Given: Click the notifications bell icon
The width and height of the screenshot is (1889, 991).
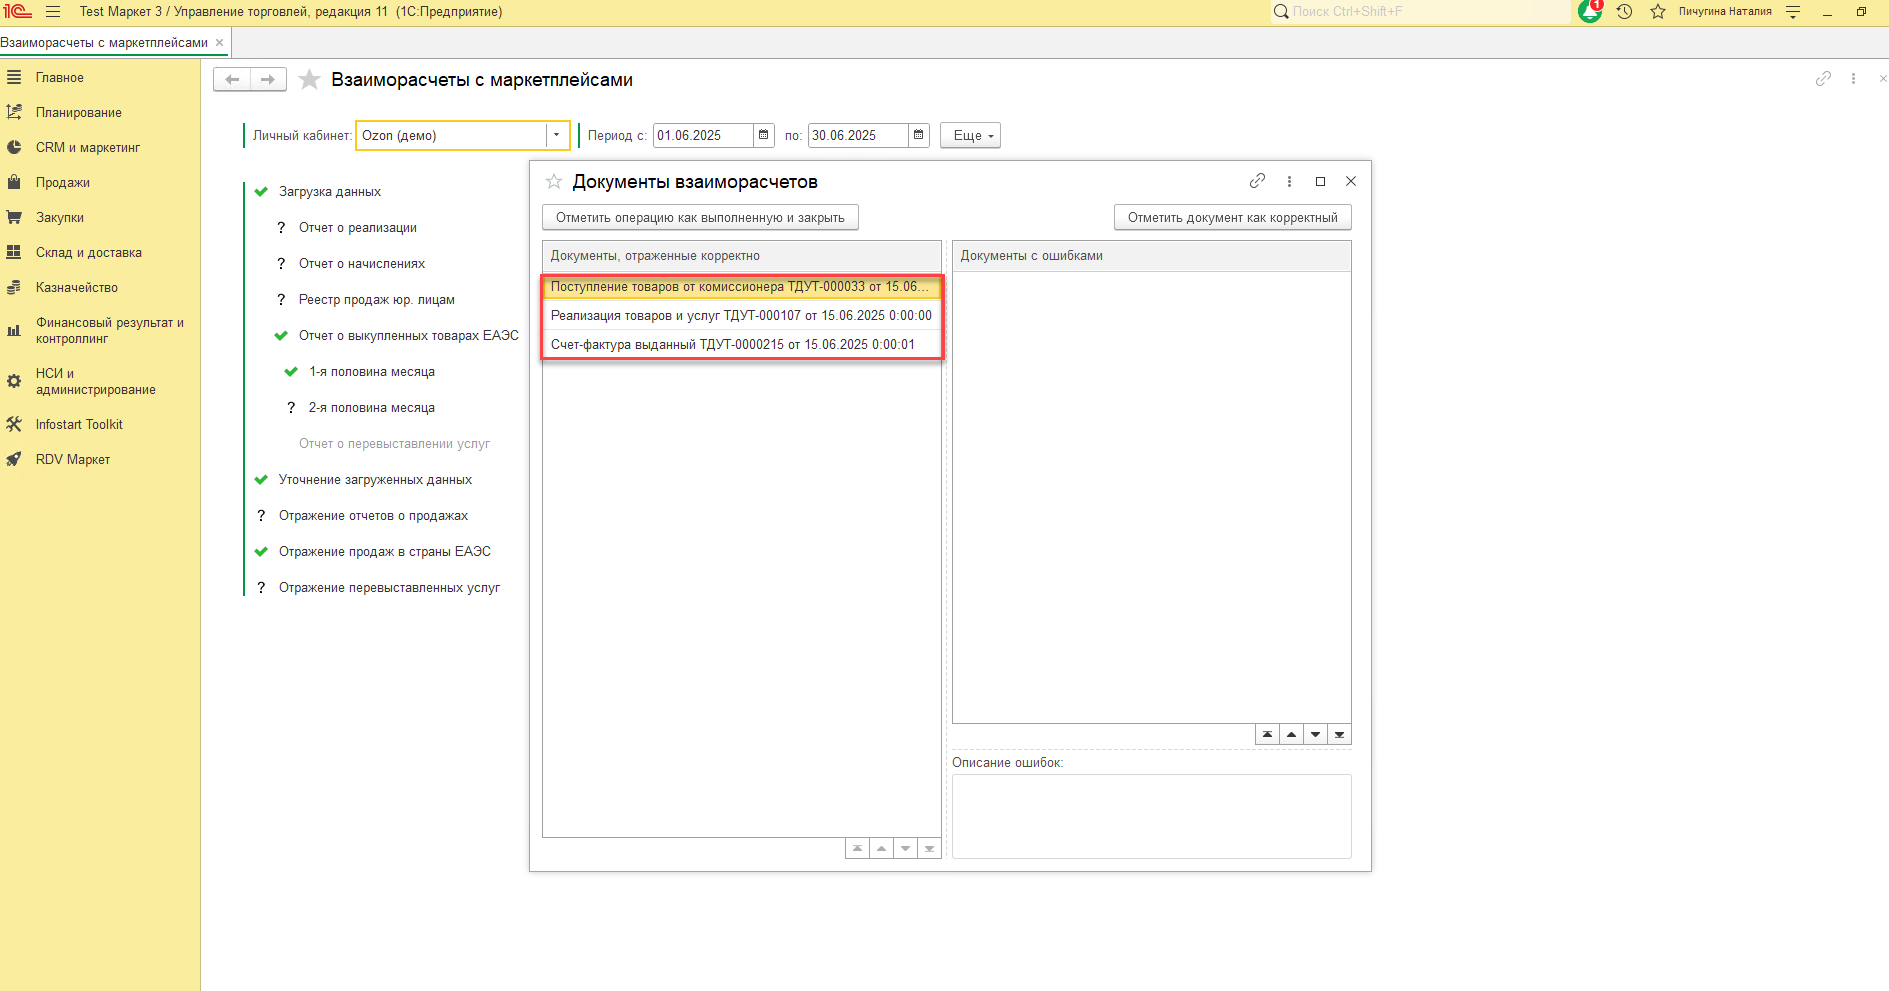Looking at the screenshot, I should pyautogui.click(x=1589, y=12).
